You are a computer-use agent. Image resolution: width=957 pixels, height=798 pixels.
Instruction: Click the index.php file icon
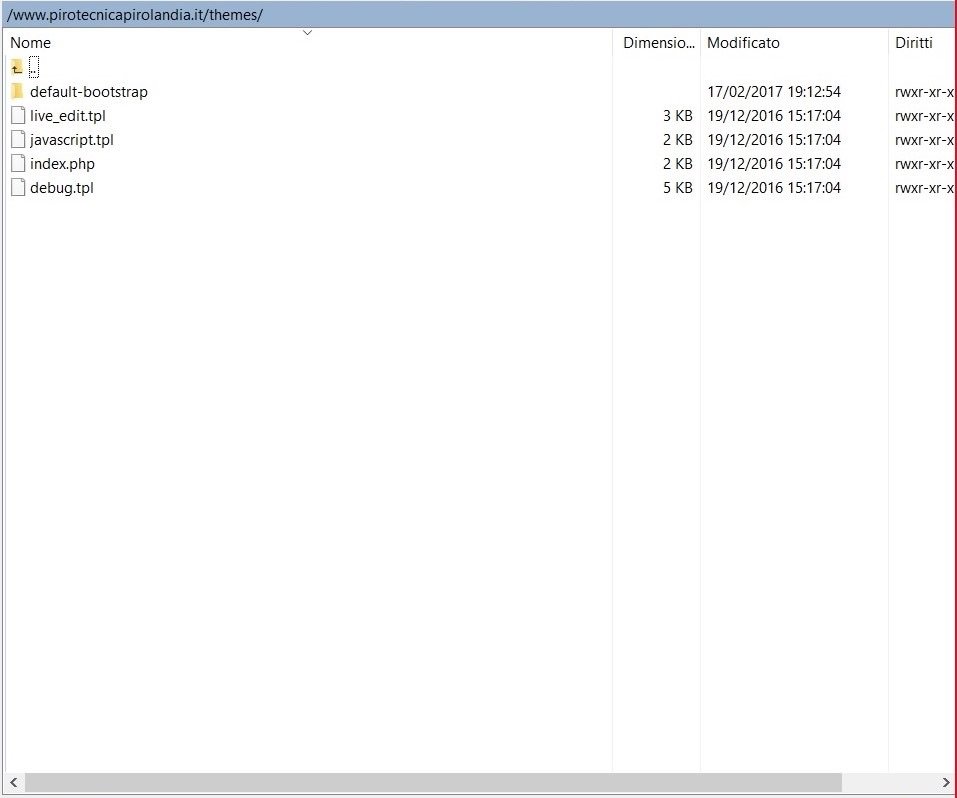(18, 164)
